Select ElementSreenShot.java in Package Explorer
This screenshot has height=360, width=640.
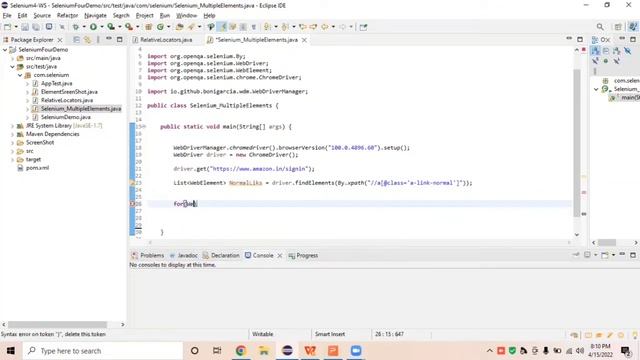pyautogui.click(x=69, y=92)
